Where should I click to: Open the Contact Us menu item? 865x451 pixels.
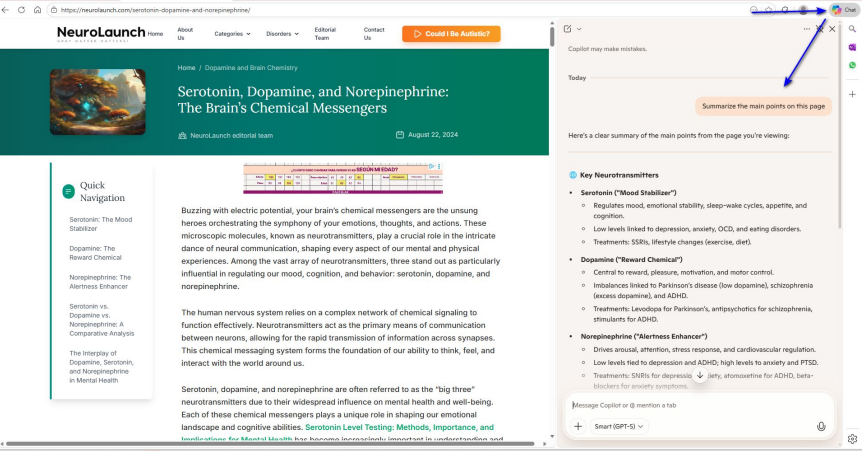click(373, 34)
